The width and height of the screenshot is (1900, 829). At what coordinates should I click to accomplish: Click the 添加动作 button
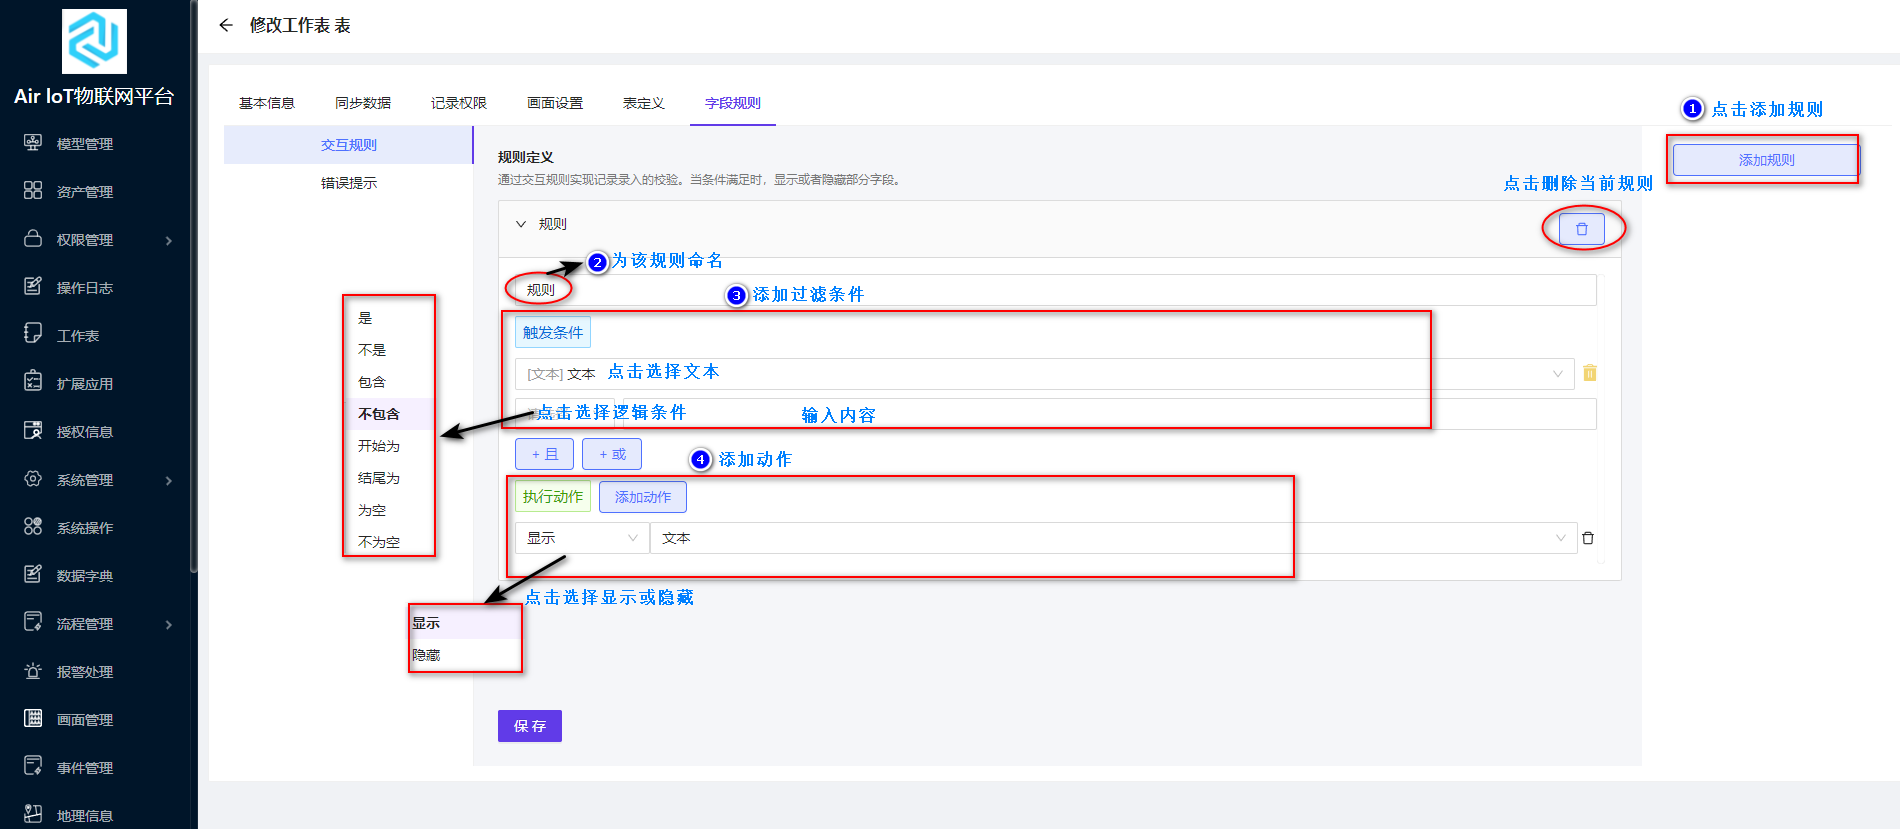[643, 497]
